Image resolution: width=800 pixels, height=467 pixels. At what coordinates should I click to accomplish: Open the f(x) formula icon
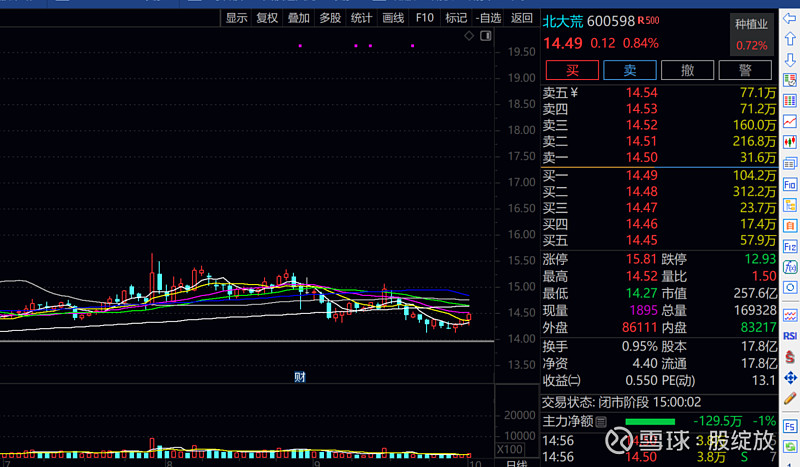[x=790, y=267]
